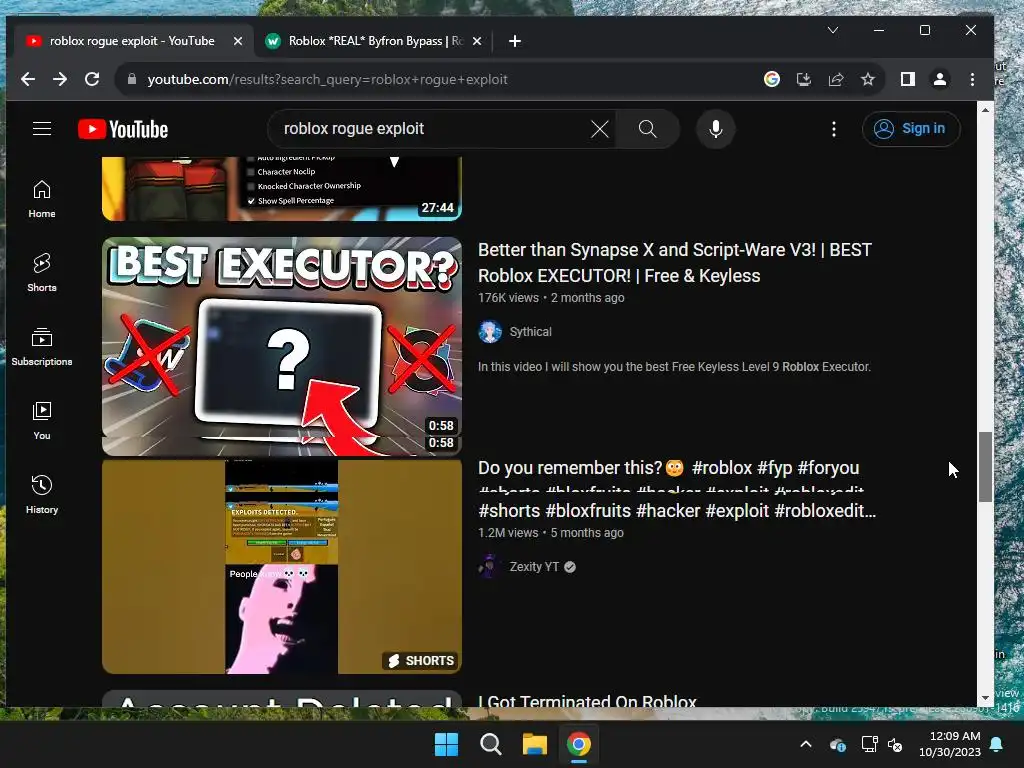
Task: Open 'Do you remember this?' video title
Action: tap(677, 488)
